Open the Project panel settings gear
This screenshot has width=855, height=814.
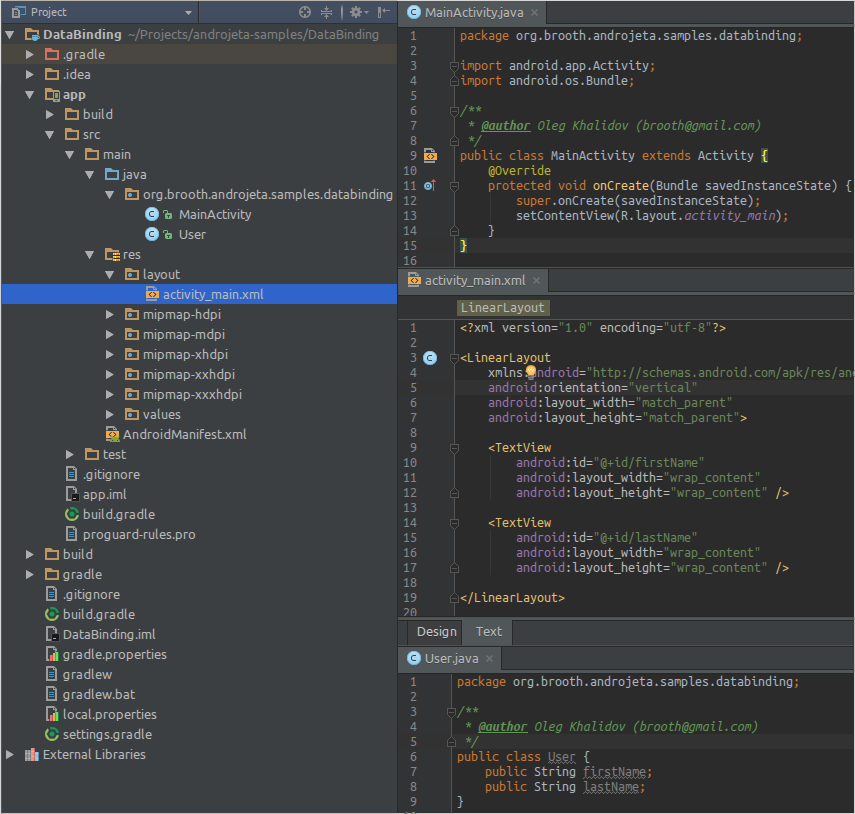click(355, 12)
